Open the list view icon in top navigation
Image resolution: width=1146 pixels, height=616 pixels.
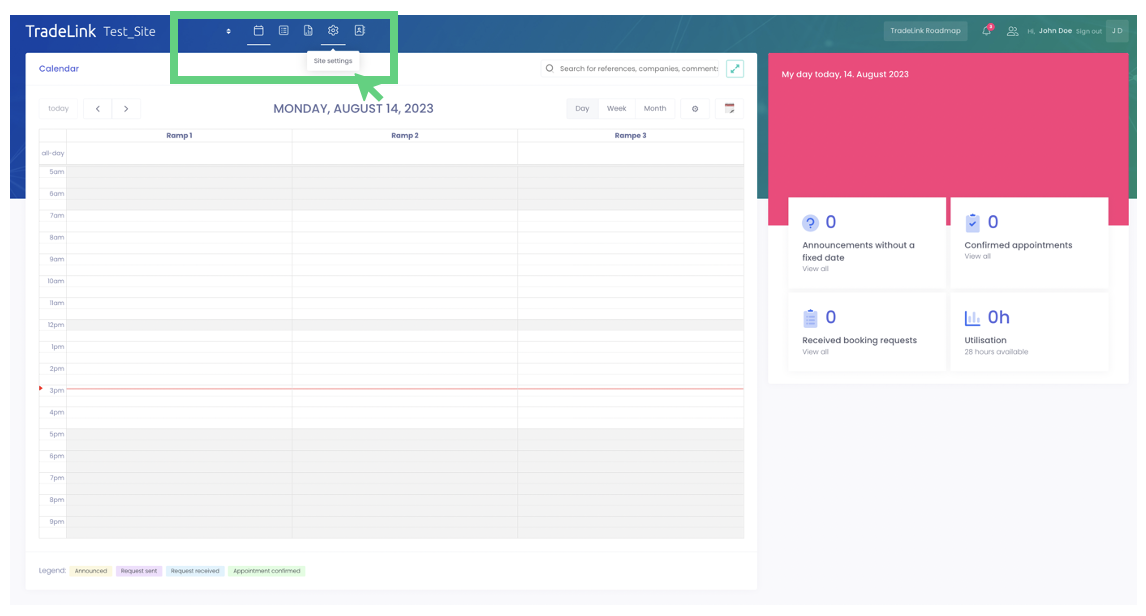point(283,31)
